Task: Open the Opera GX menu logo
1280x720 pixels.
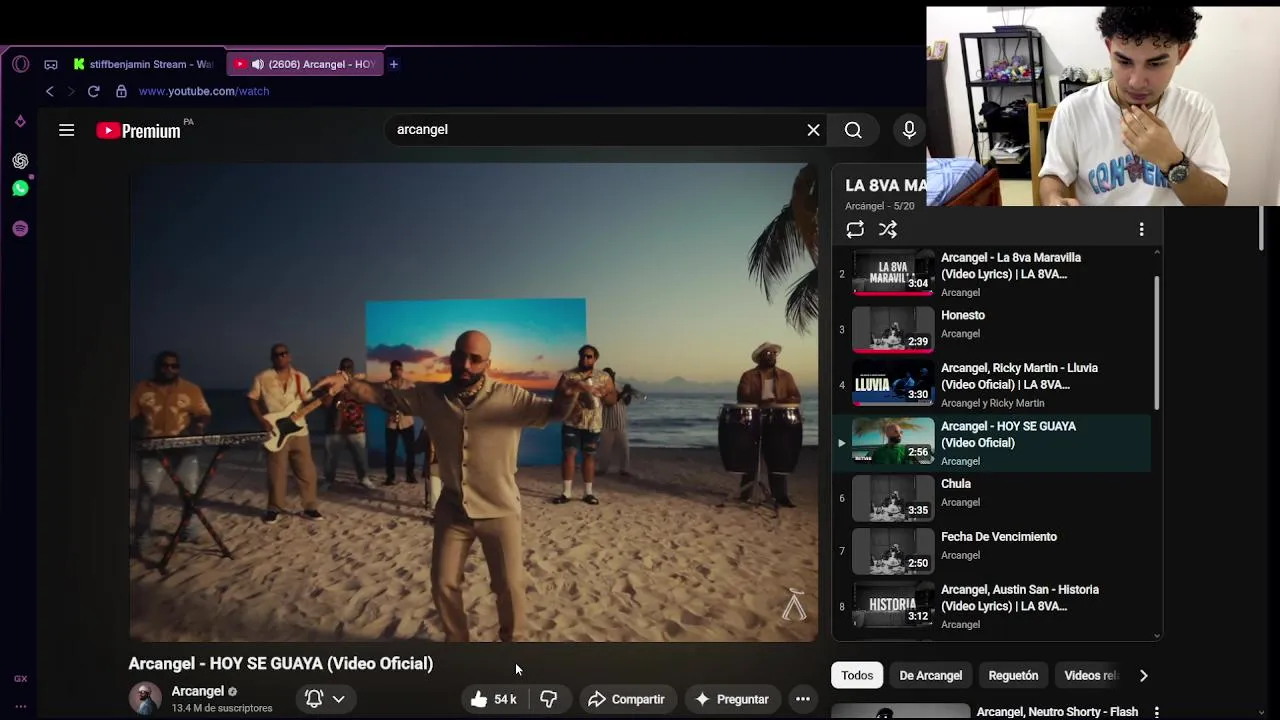Action: [21, 64]
